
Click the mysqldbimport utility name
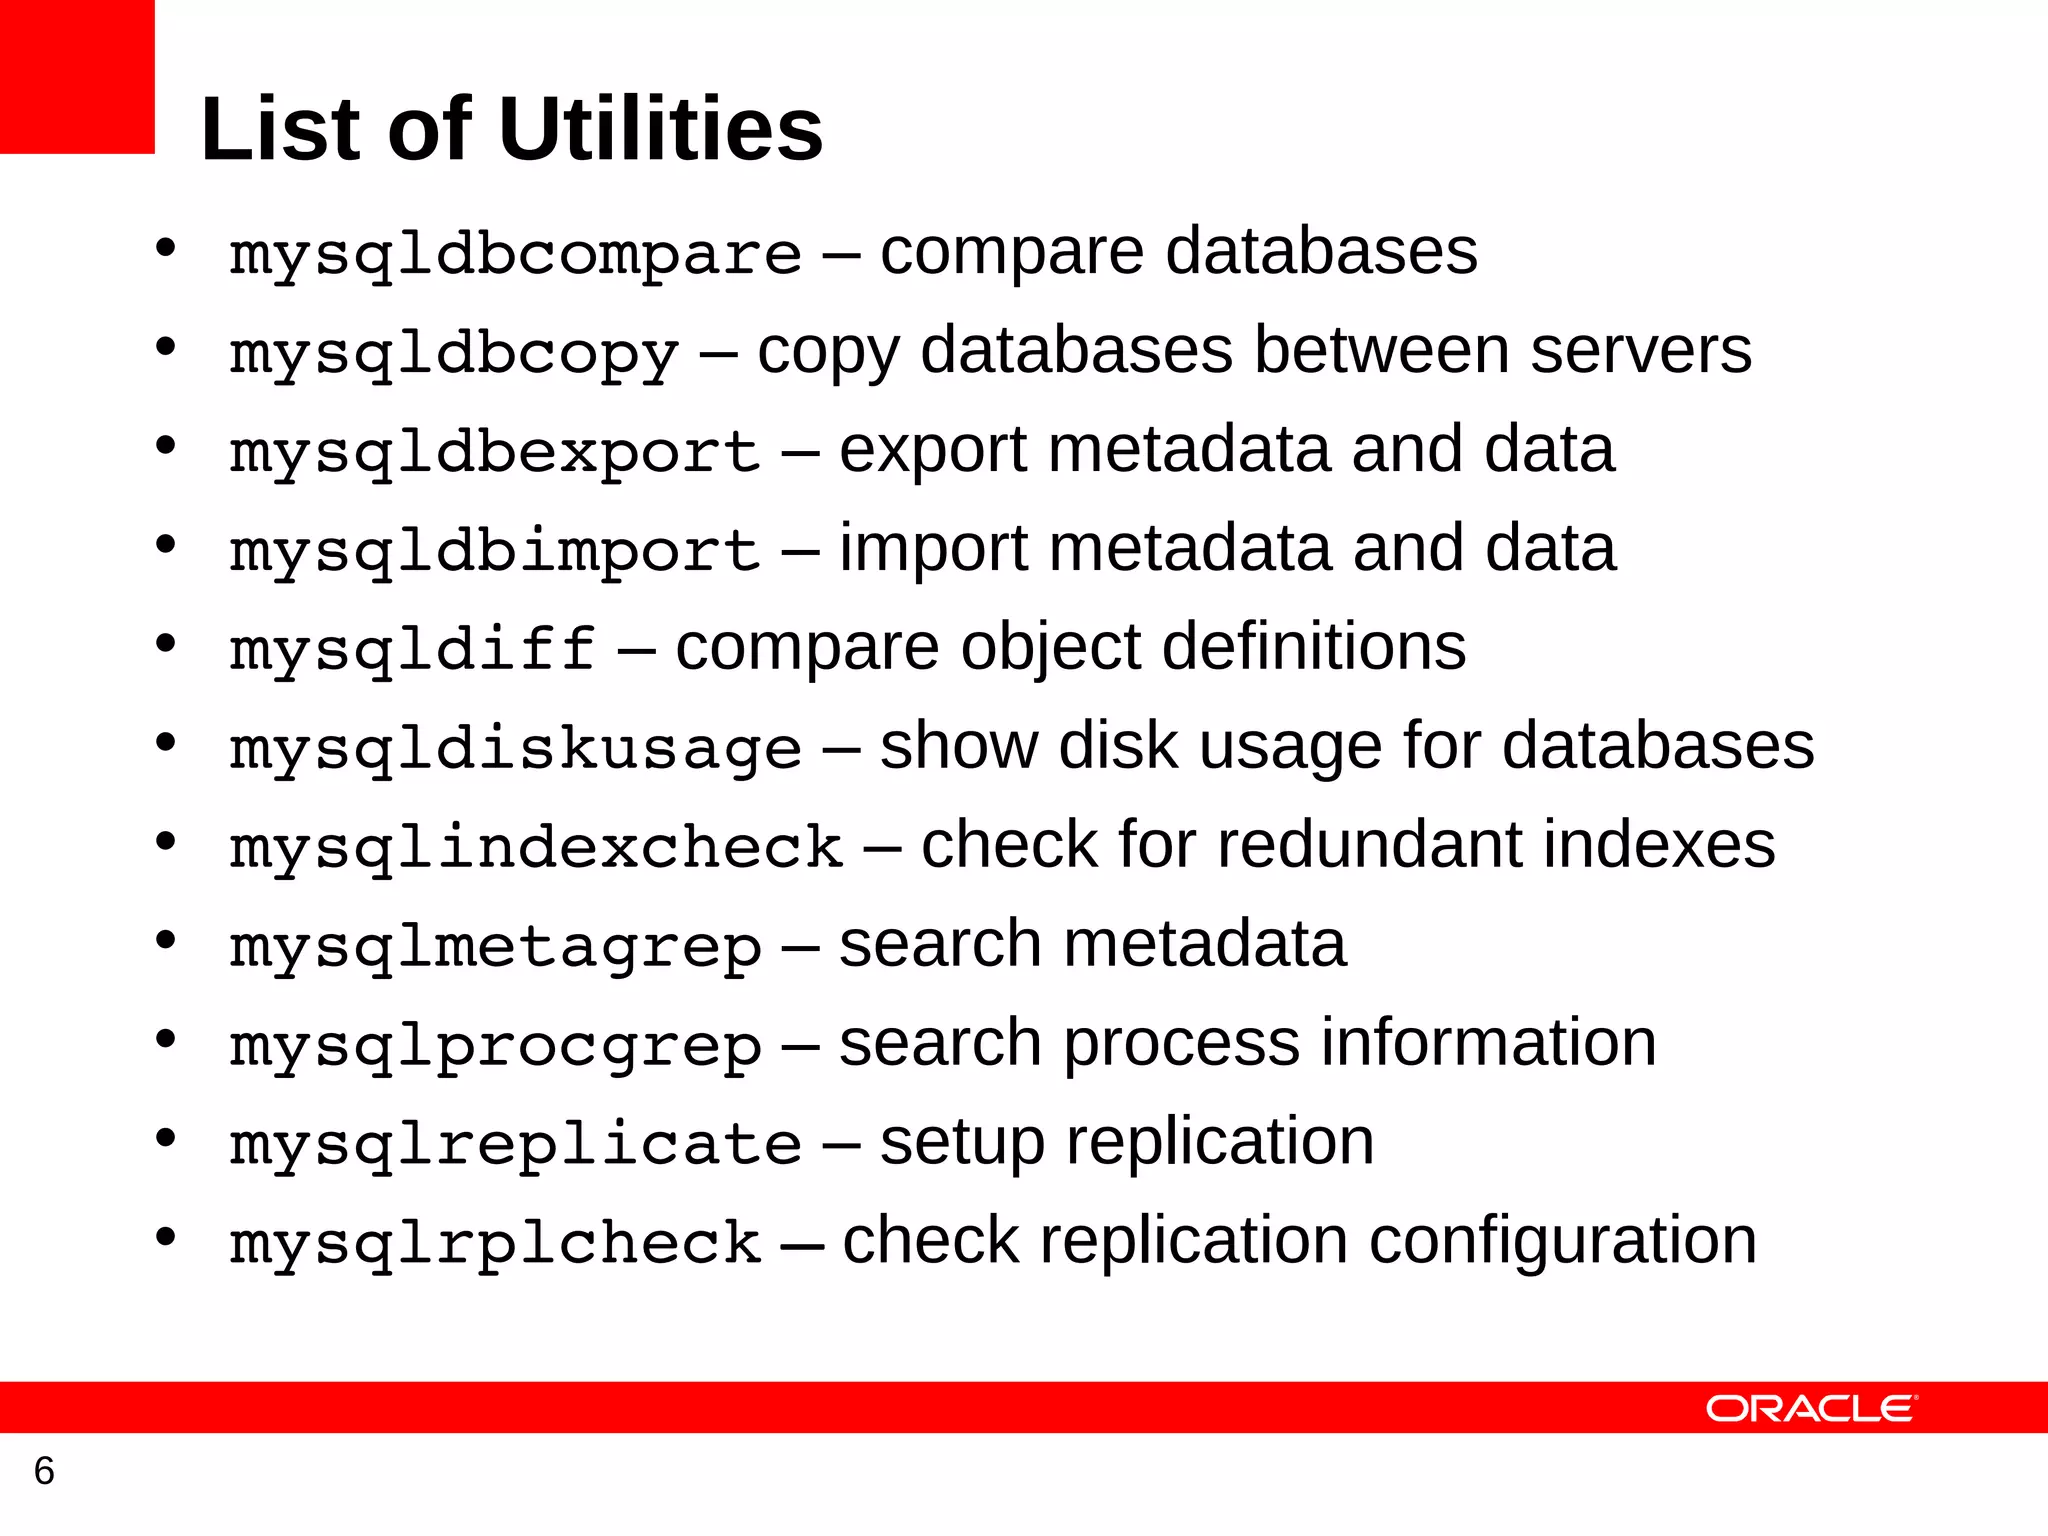[495, 553]
